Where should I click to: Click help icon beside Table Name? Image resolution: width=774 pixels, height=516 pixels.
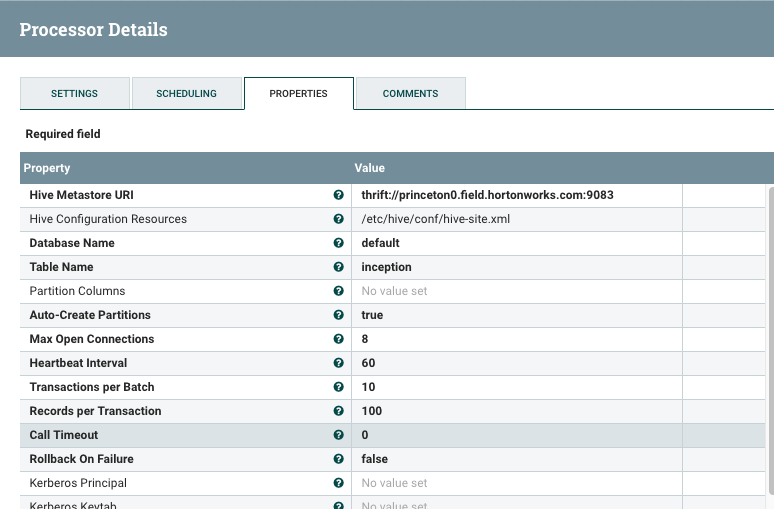[x=338, y=267]
